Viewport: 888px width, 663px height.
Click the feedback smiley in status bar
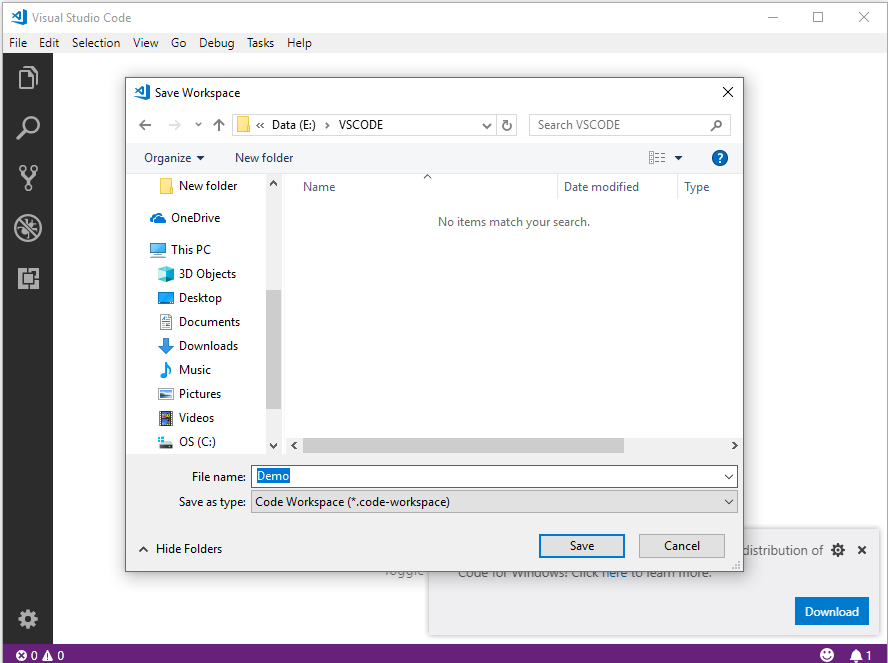tap(827, 655)
